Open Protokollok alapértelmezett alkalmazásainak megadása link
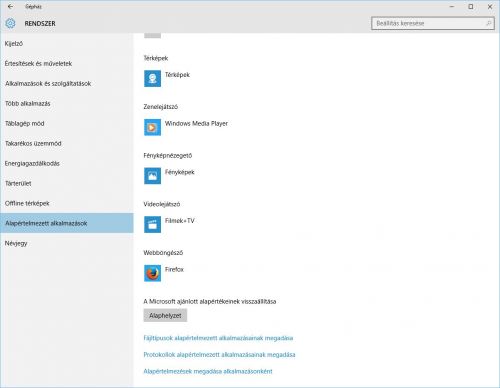This screenshot has height=388, width=500. [x=219, y=355]
